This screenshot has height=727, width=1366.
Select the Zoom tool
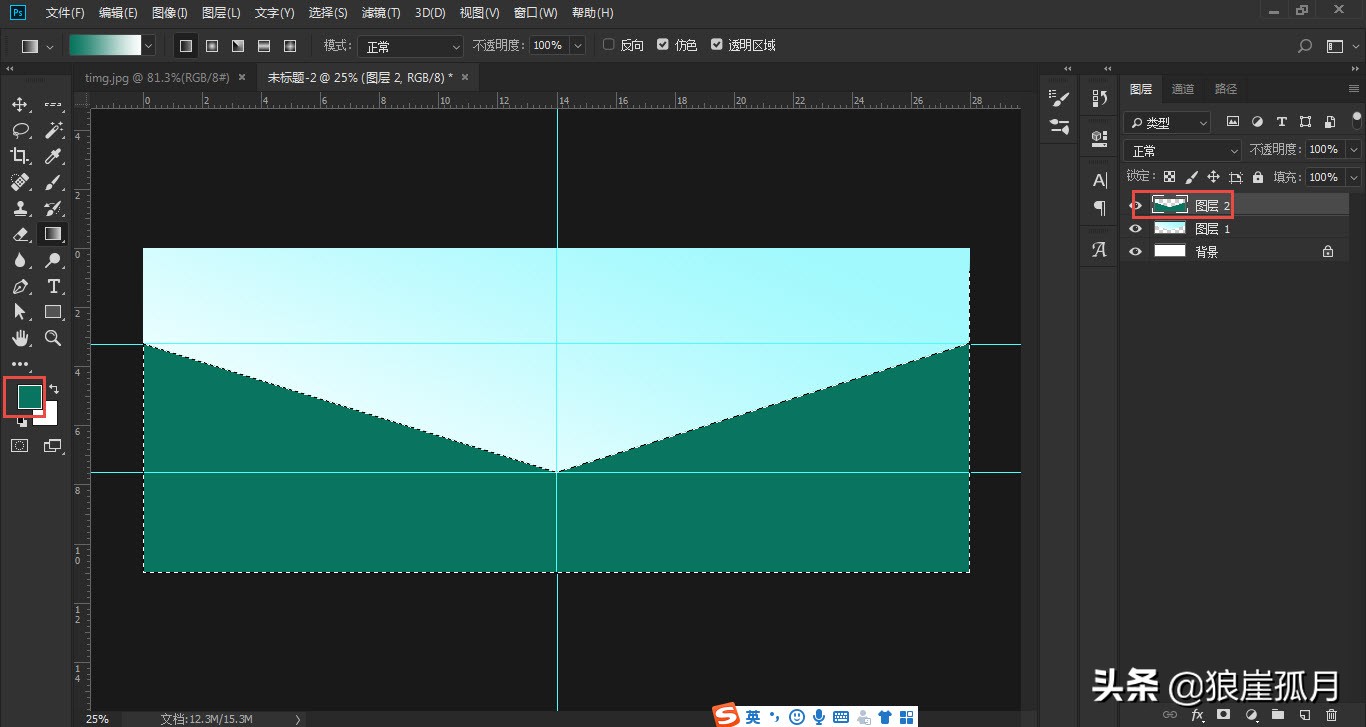point(54,338)
